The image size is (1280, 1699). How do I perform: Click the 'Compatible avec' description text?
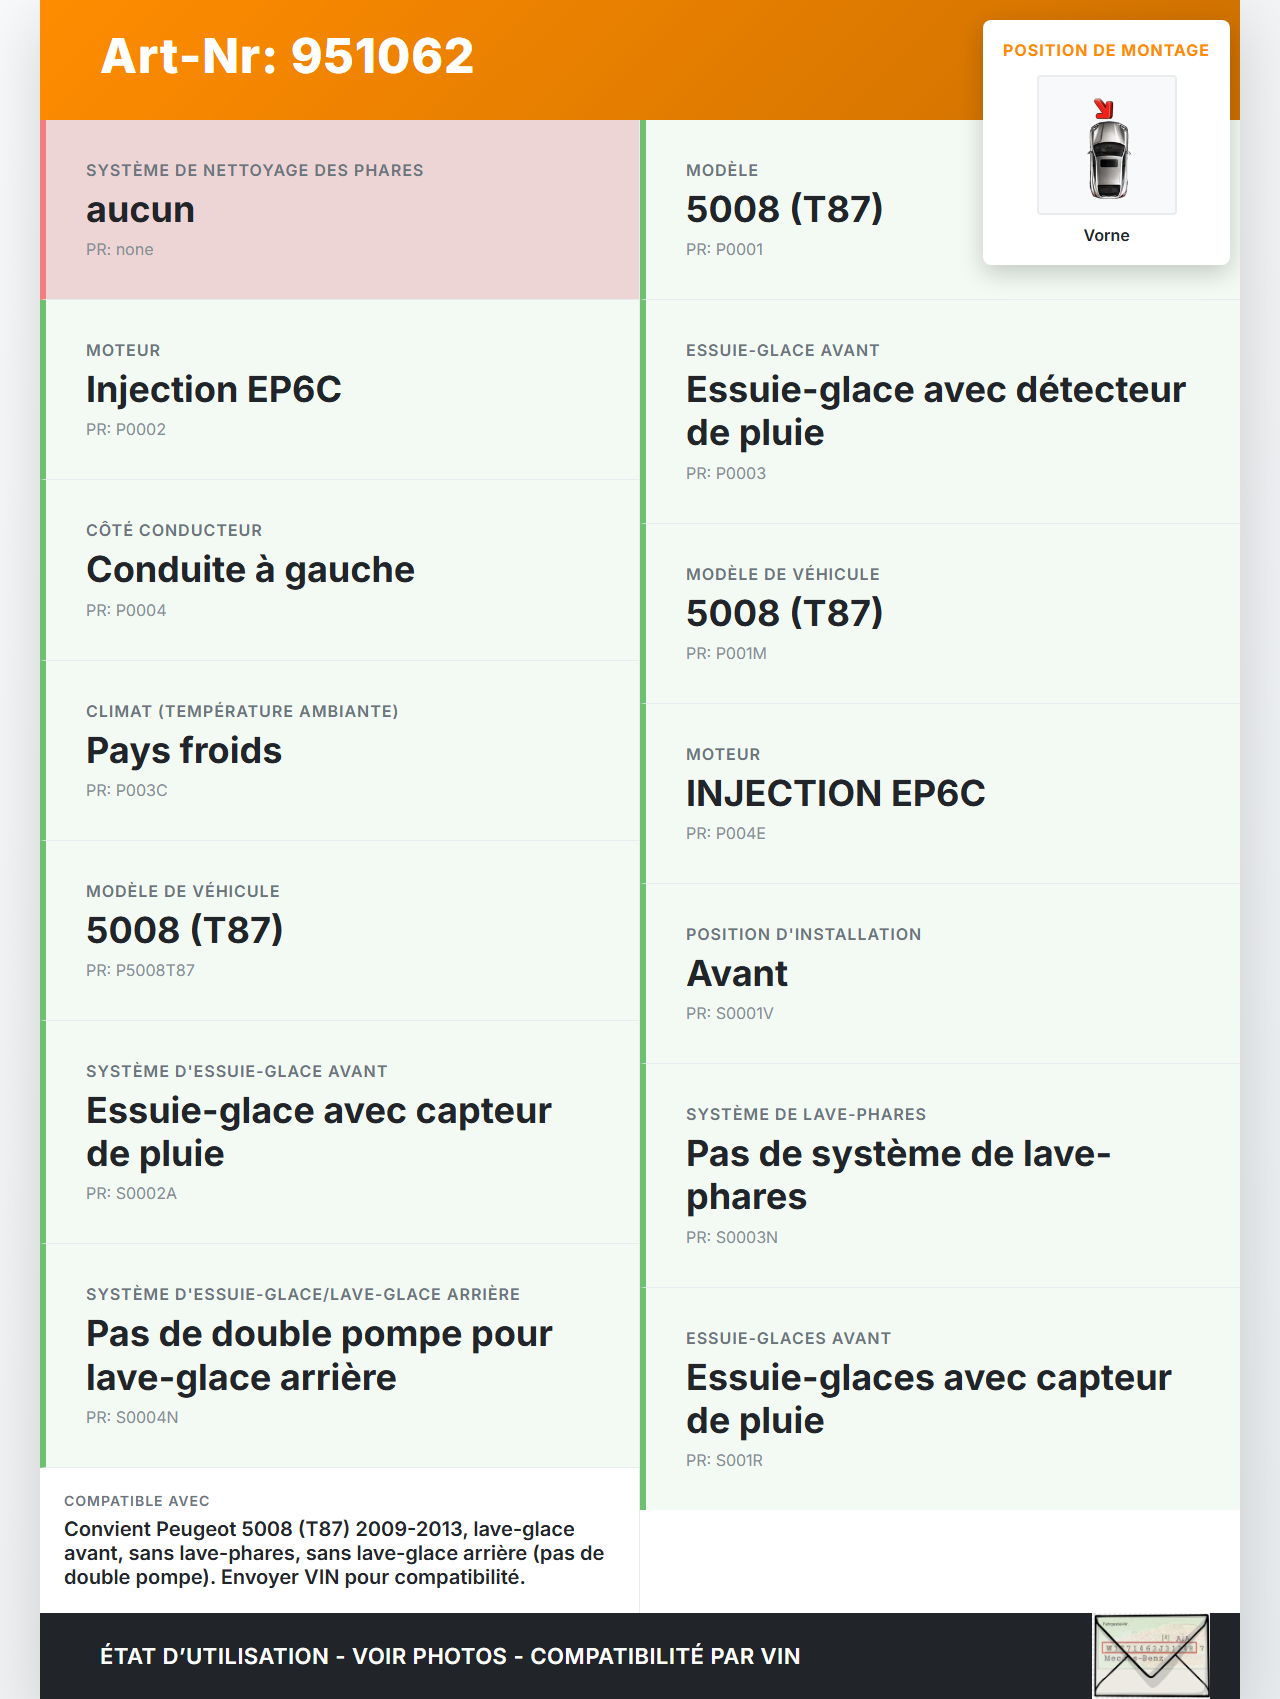click(x=334, y=1553)
